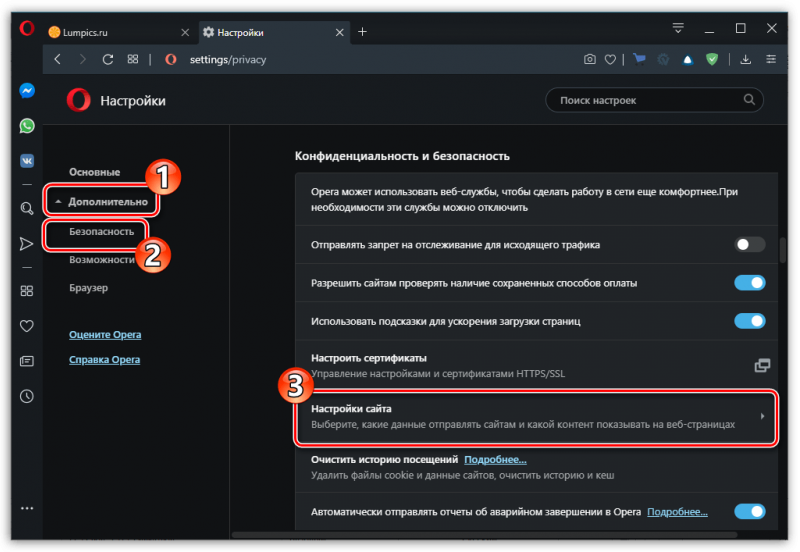The image size is (800, 552).
Task: Open the tab menu icon in title bar
Action: pyautogui.click(x=678, y=28)
